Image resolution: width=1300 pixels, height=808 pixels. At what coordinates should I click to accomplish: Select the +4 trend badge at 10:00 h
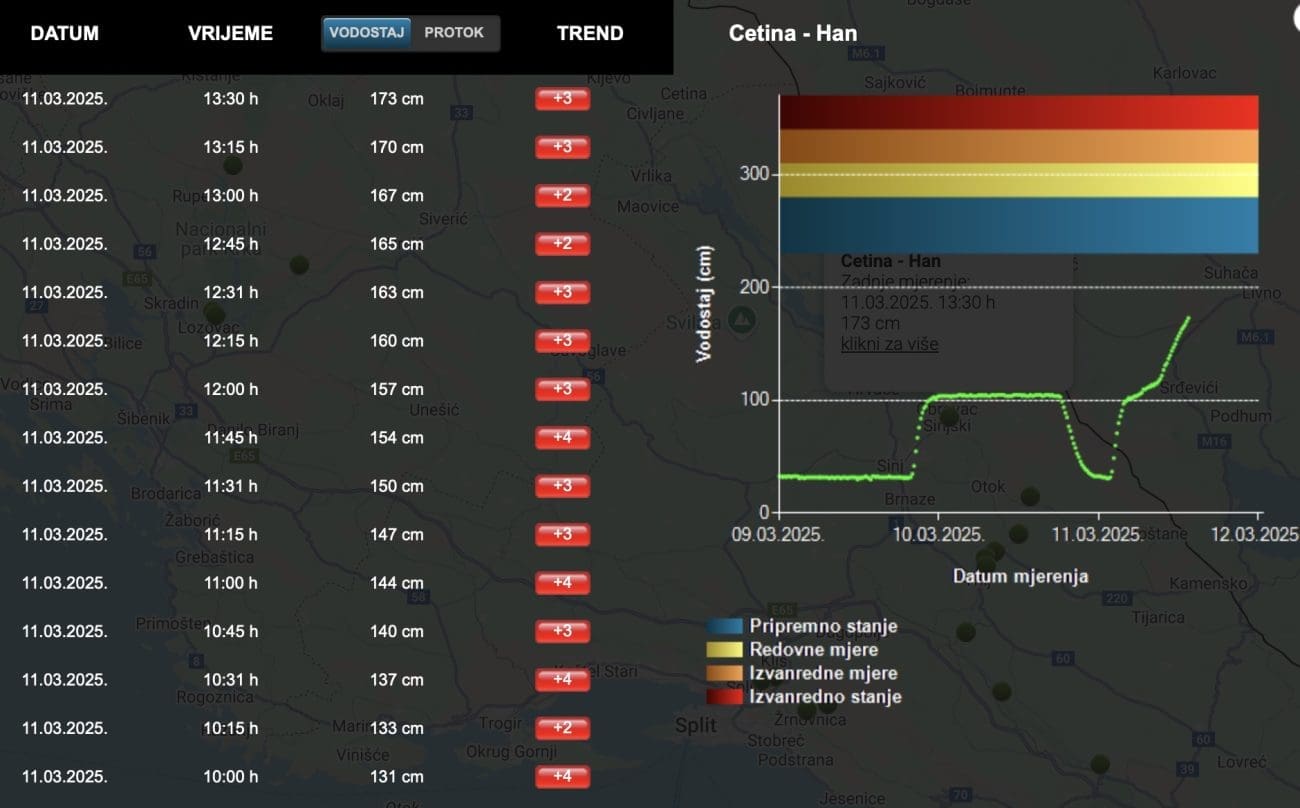562,777
